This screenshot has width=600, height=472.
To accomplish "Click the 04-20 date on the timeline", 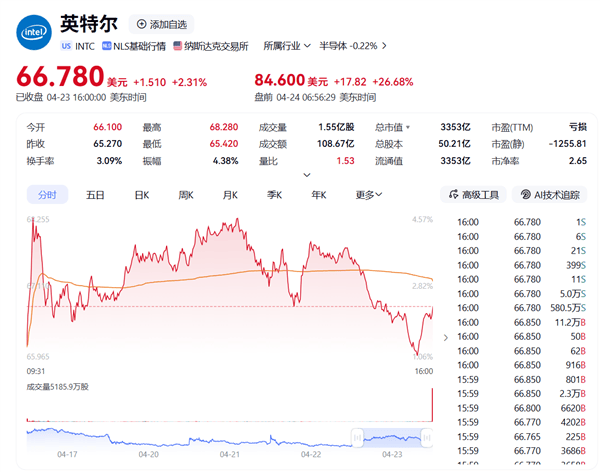I will point(148,454).
